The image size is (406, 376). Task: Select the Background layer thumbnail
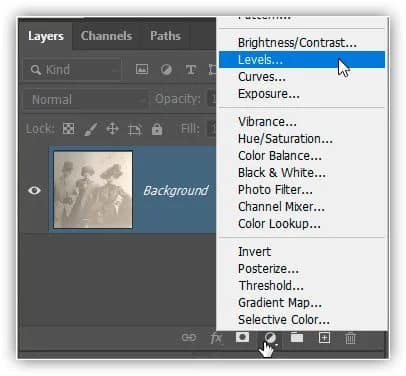pyautogui.click(x=93, y=190)
